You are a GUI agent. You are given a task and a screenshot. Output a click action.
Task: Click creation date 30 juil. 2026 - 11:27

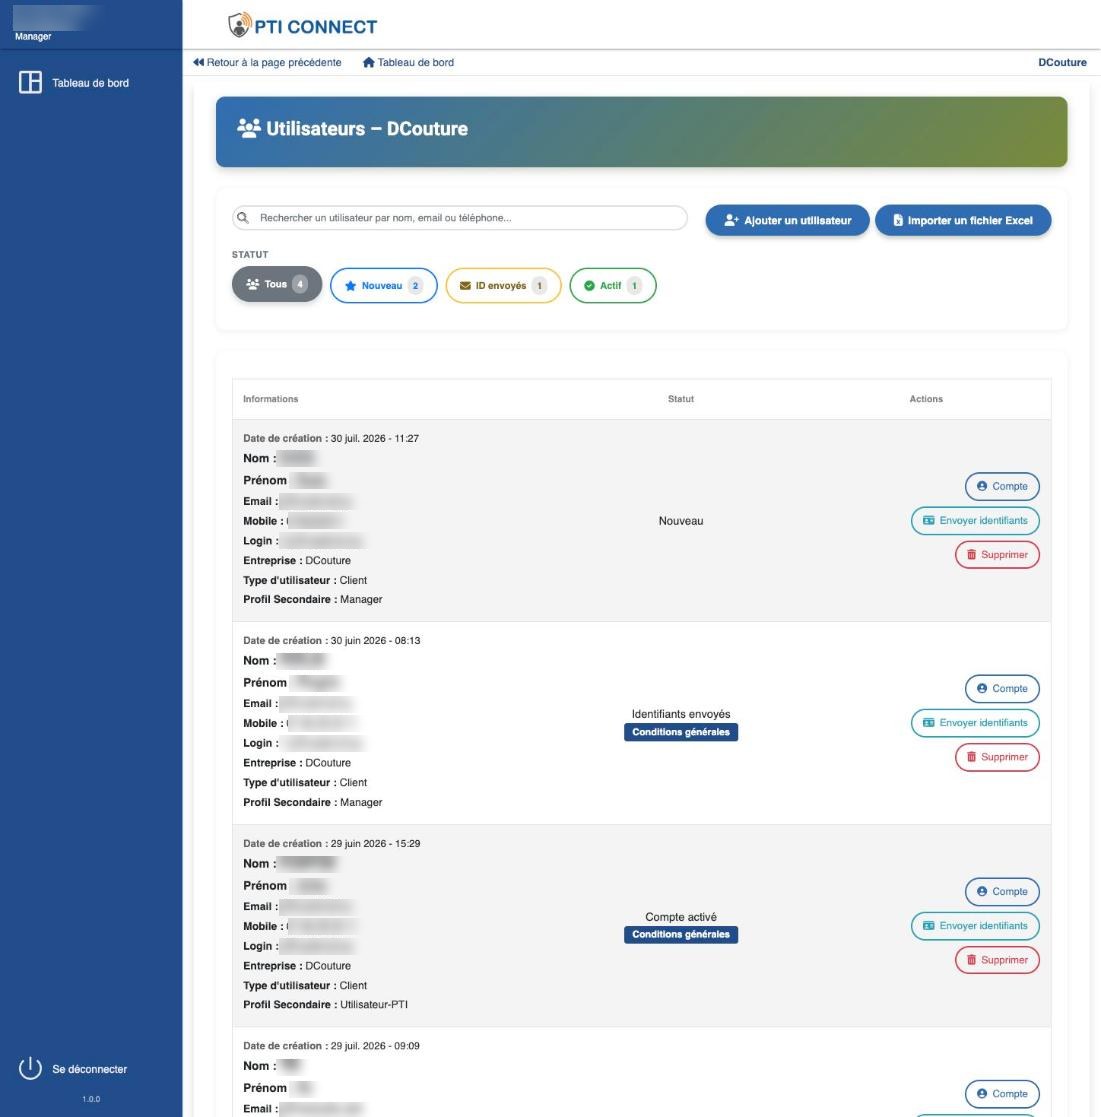(331, 438)
